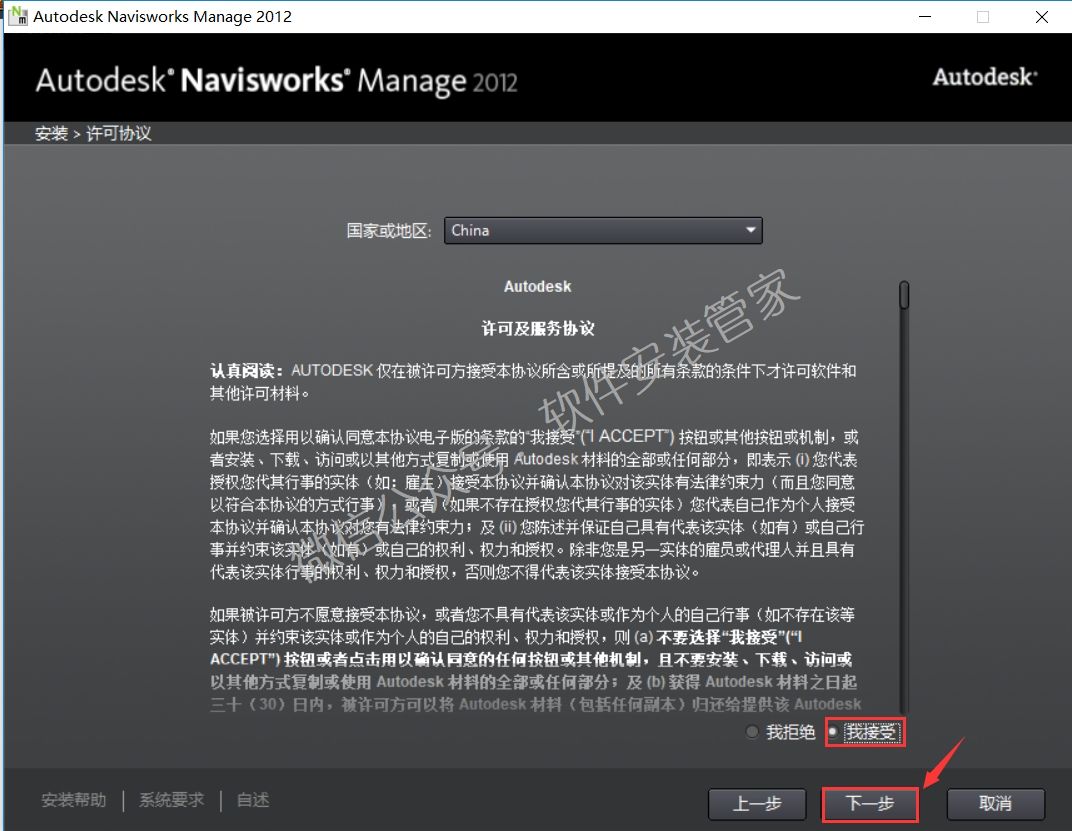The image size is (1072, 831).
Task: Open the 国家或地区 dropdown showing China
Action: 602,230
